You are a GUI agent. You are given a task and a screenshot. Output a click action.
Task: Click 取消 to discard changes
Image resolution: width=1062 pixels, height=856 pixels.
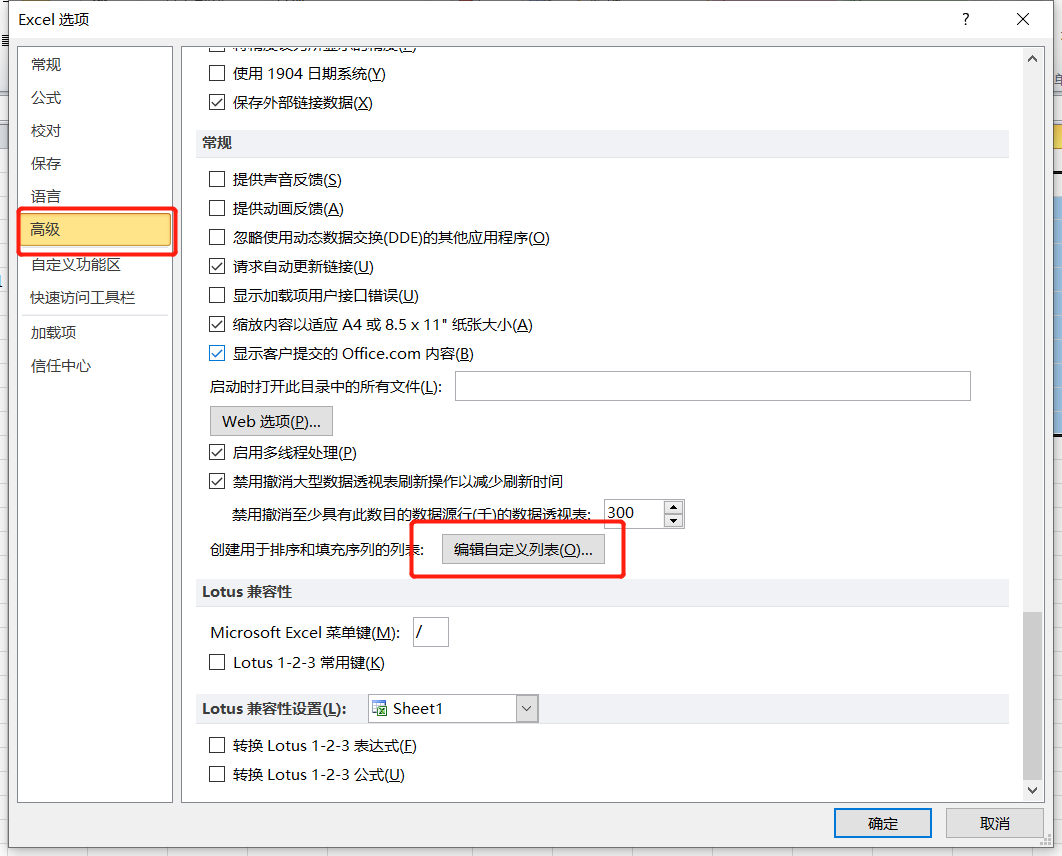point(995,823)
